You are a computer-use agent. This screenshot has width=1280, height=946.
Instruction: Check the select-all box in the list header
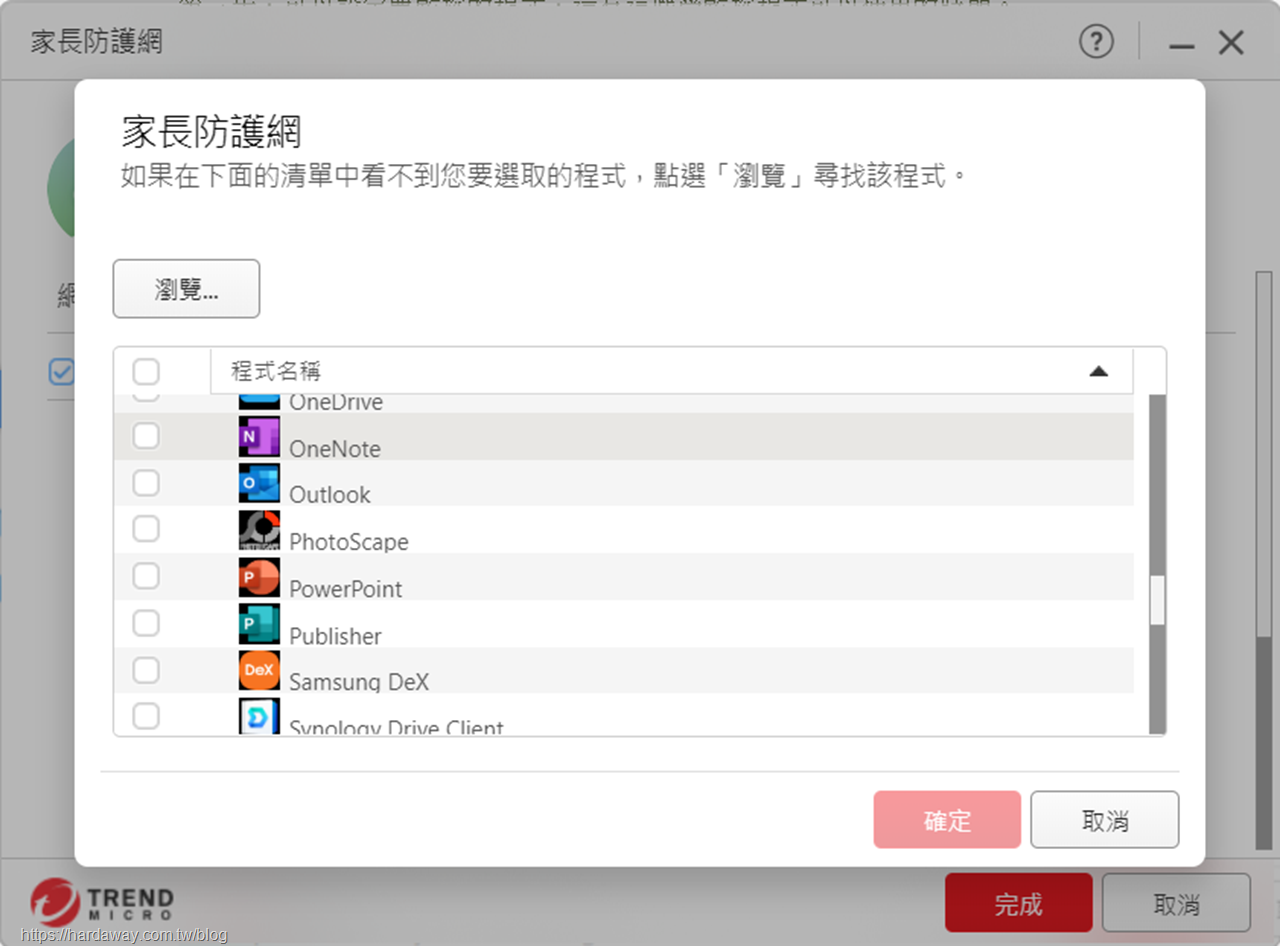[x=146, y=372]
